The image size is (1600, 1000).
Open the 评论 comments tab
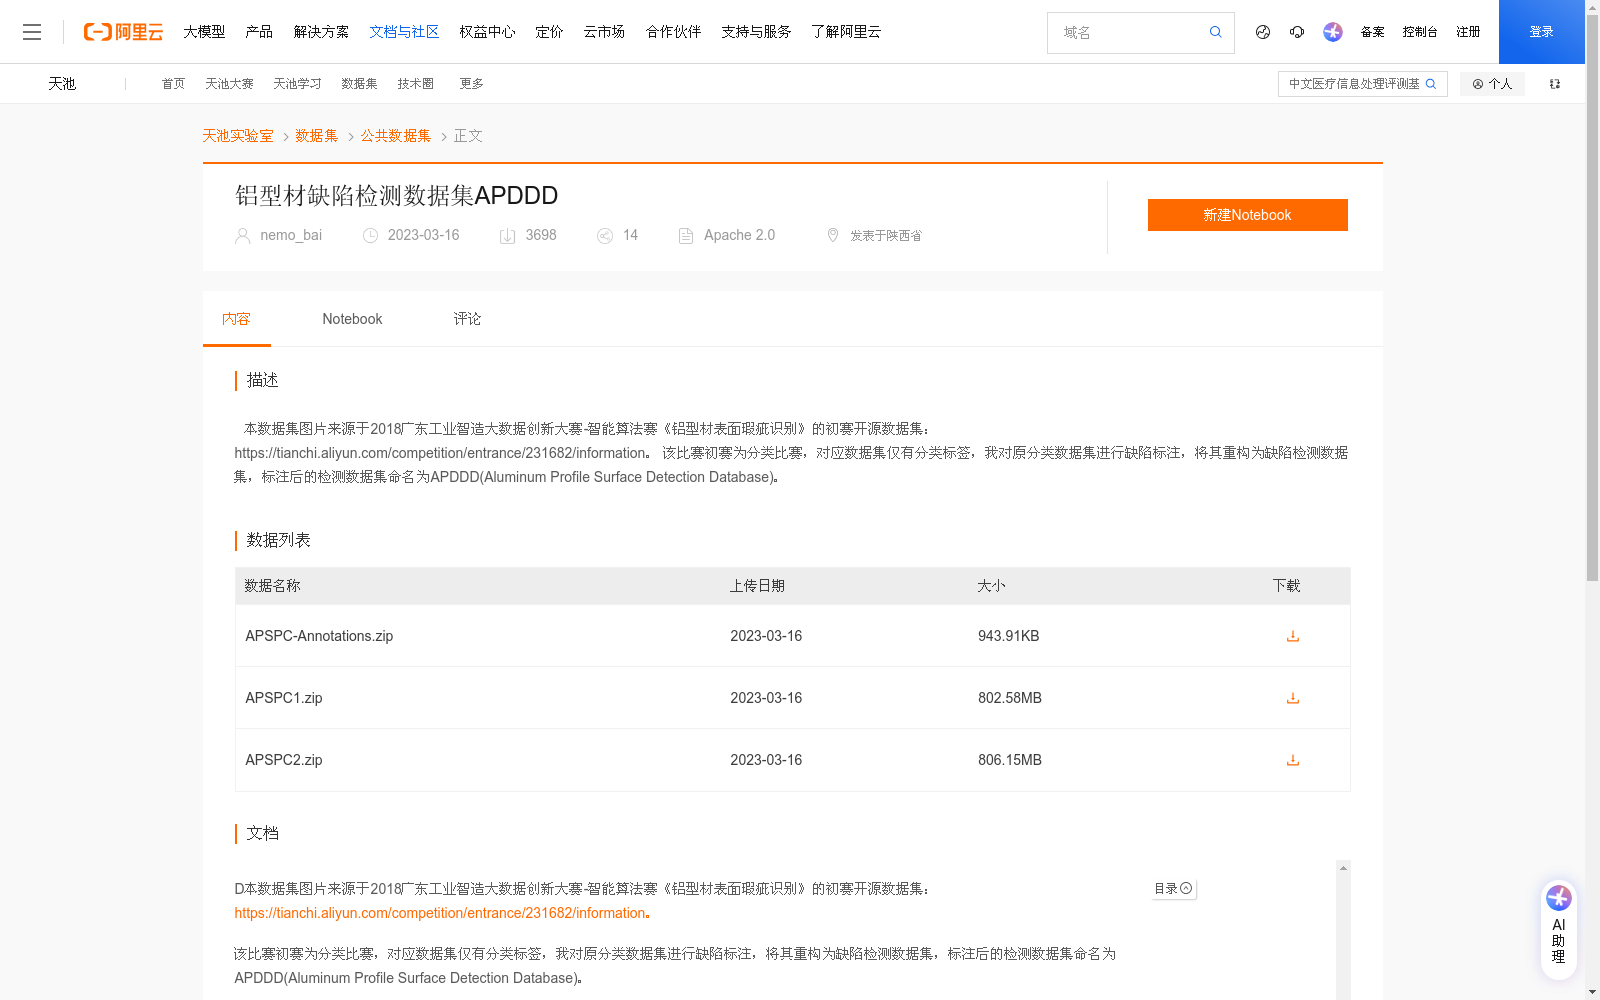466,318
